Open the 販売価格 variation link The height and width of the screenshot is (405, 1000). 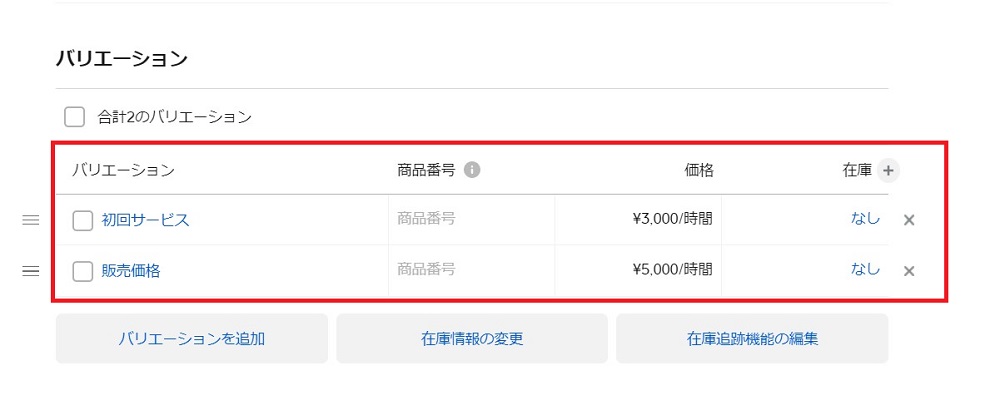click(x=131, y=270)
